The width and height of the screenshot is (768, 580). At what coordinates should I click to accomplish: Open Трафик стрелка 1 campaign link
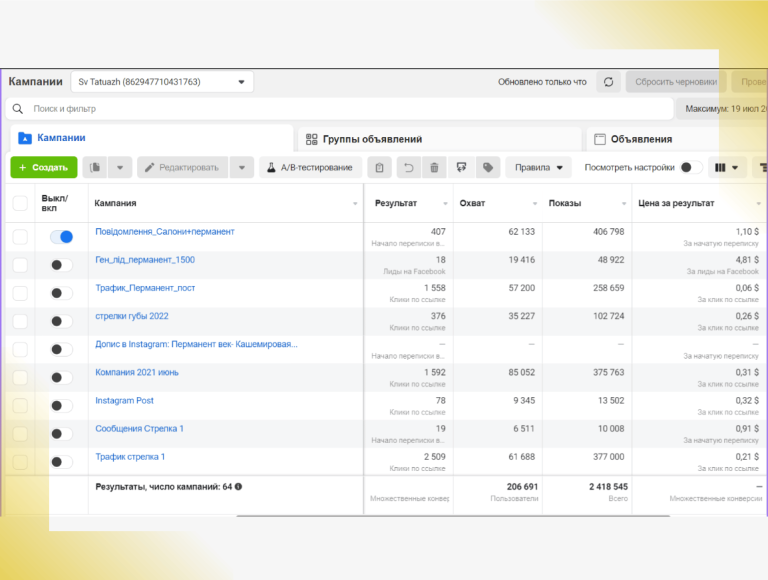130,457
